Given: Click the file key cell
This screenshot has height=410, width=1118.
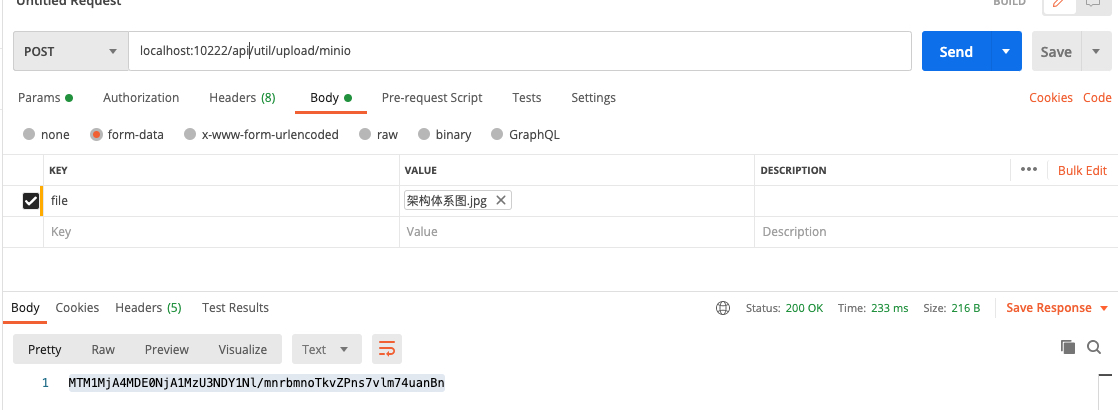Looking at the screenshot, I should click(221, 201).
